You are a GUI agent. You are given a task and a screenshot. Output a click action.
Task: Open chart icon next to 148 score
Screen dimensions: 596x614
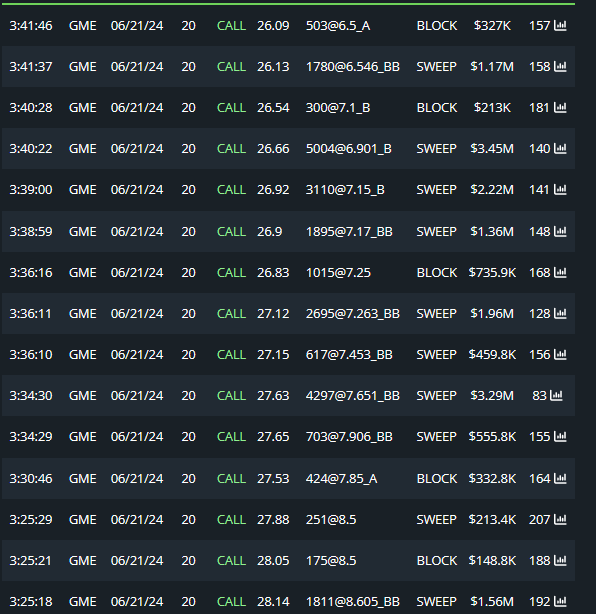coord(560,231)
